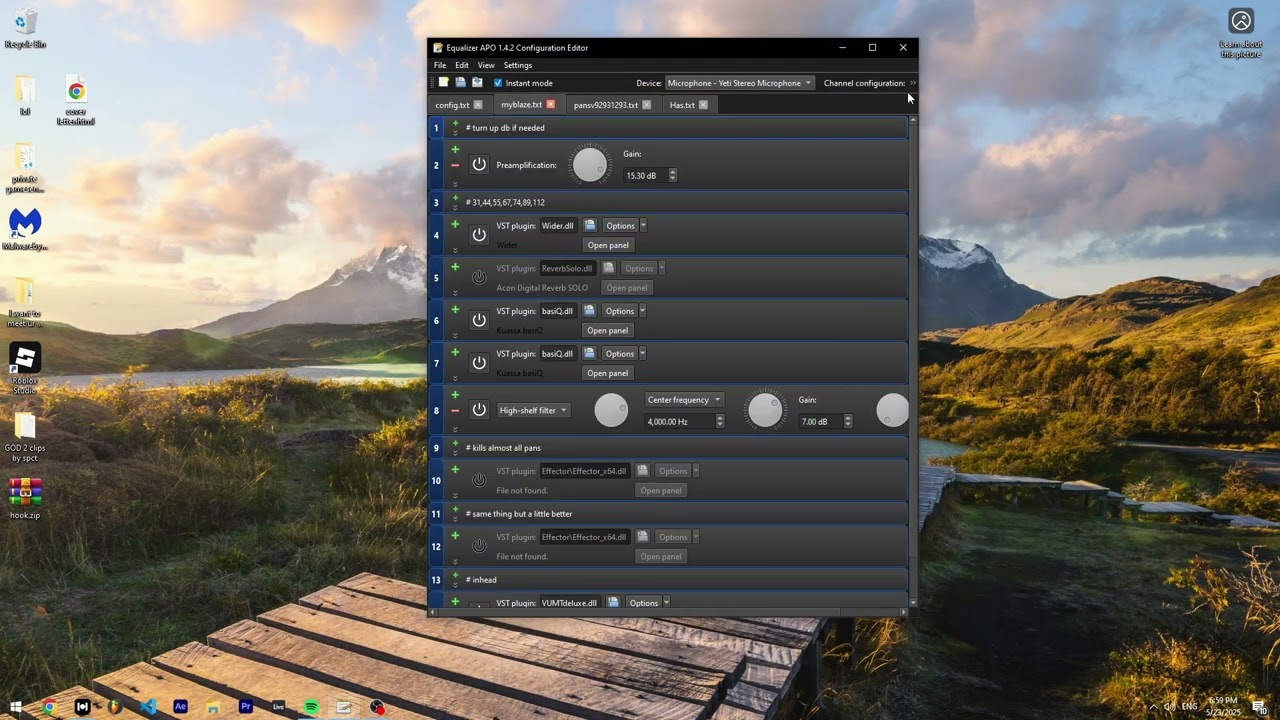Click Open panel for Wider plugin

608,245
